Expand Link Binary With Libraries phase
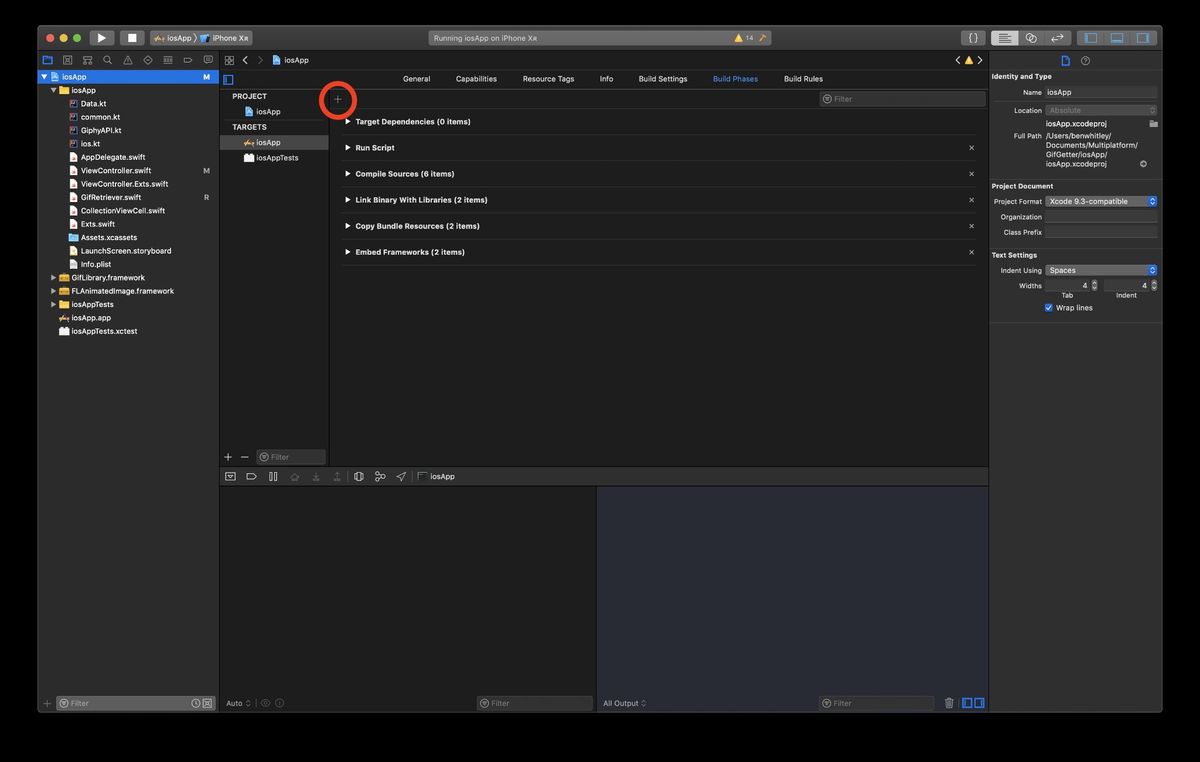1200x762 pixels. point(348,200)
